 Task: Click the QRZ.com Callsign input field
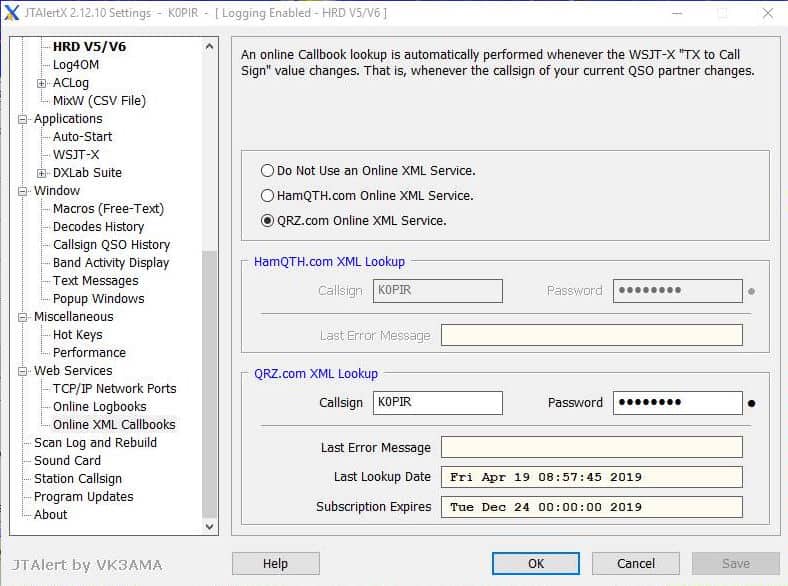tap(438, 403)
